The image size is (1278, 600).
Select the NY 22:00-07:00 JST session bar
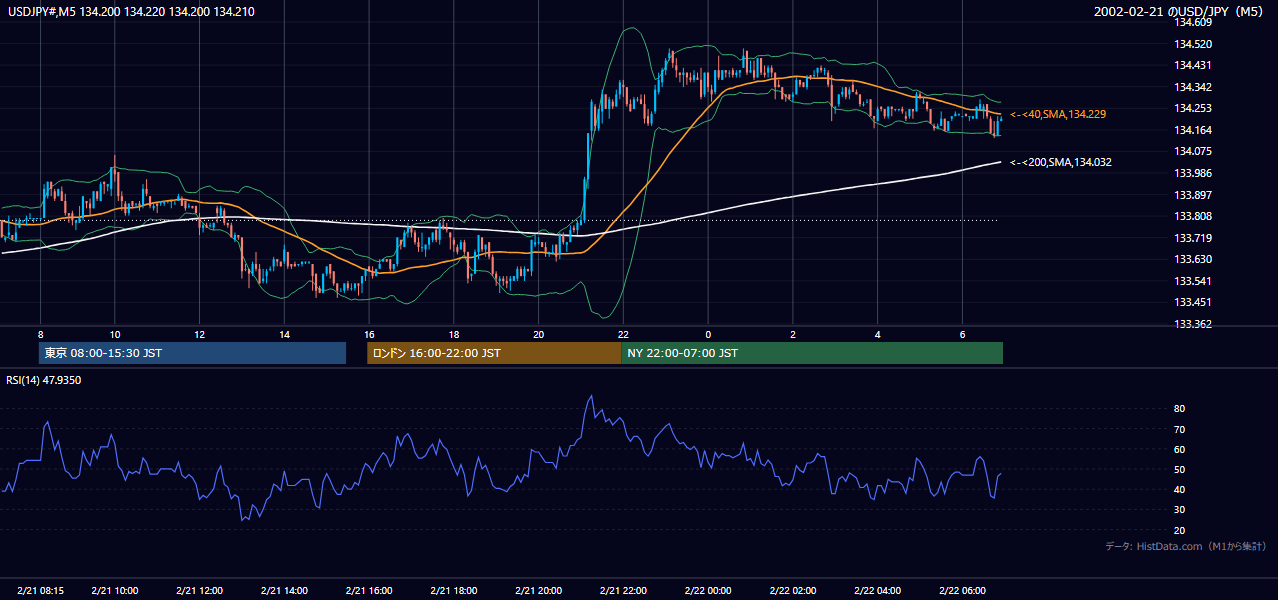tap(812, 353)
